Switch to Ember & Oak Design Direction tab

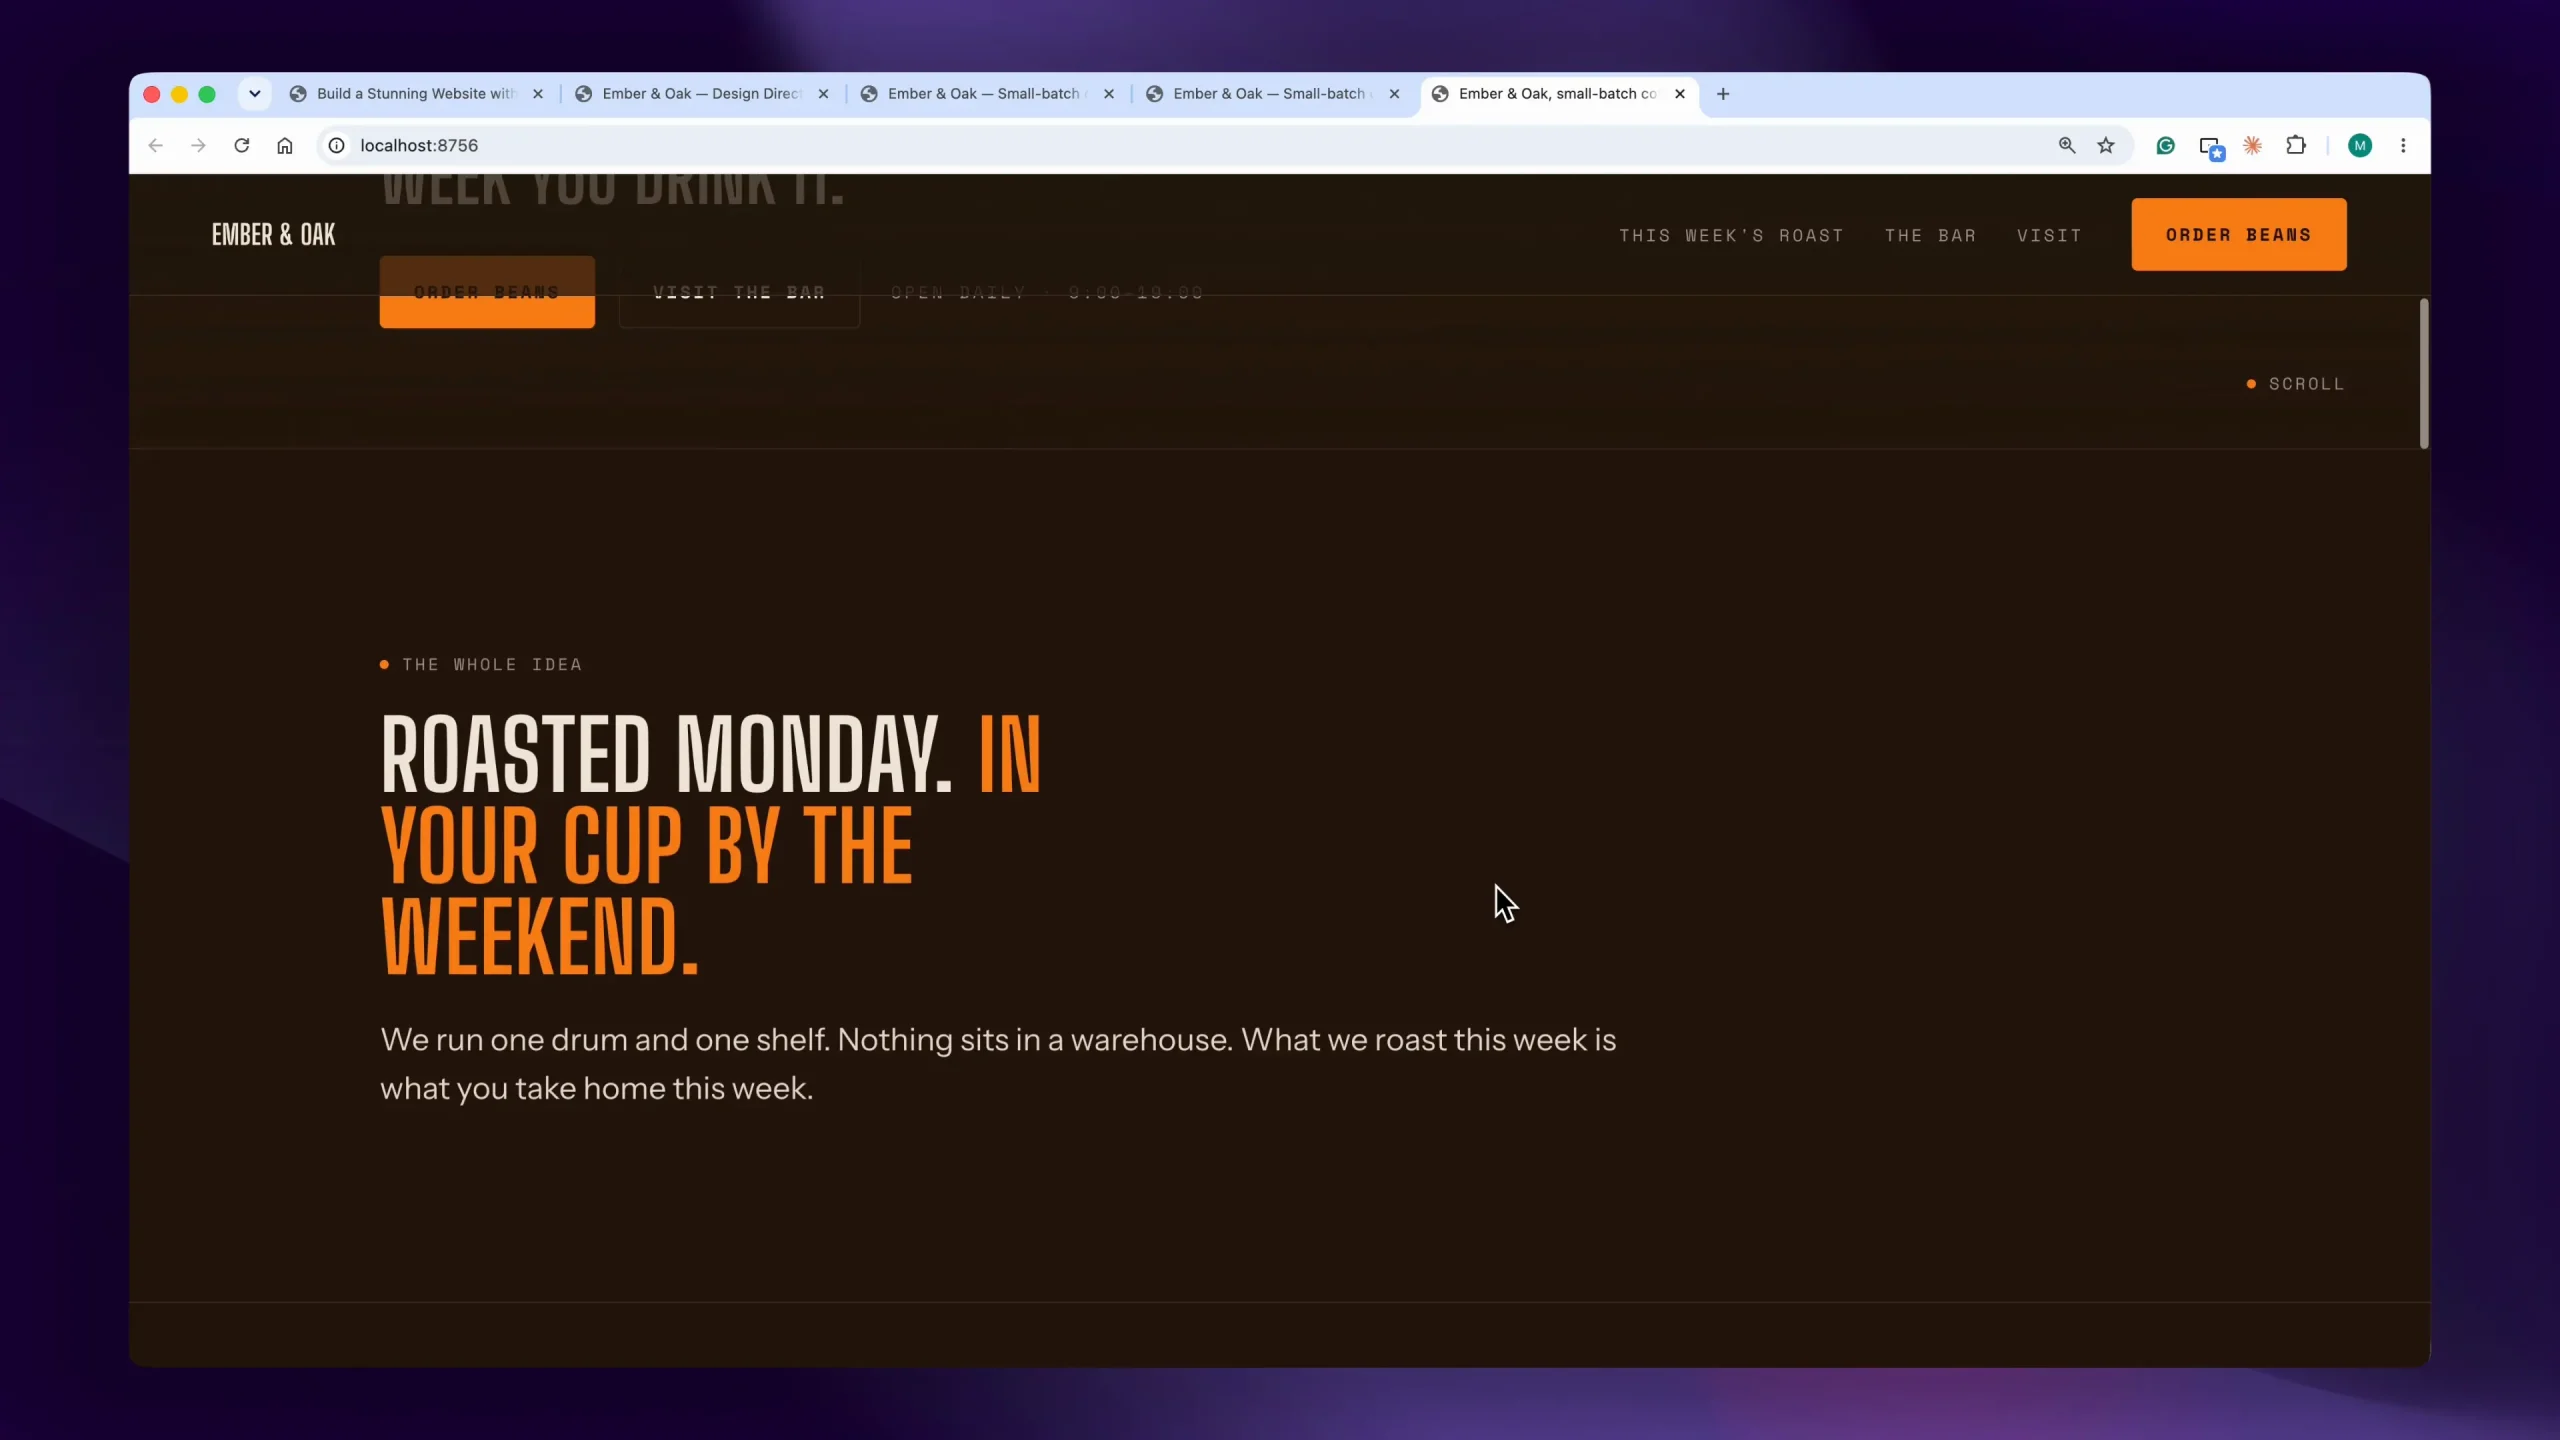pyautogui.click(x=702, y=94)
